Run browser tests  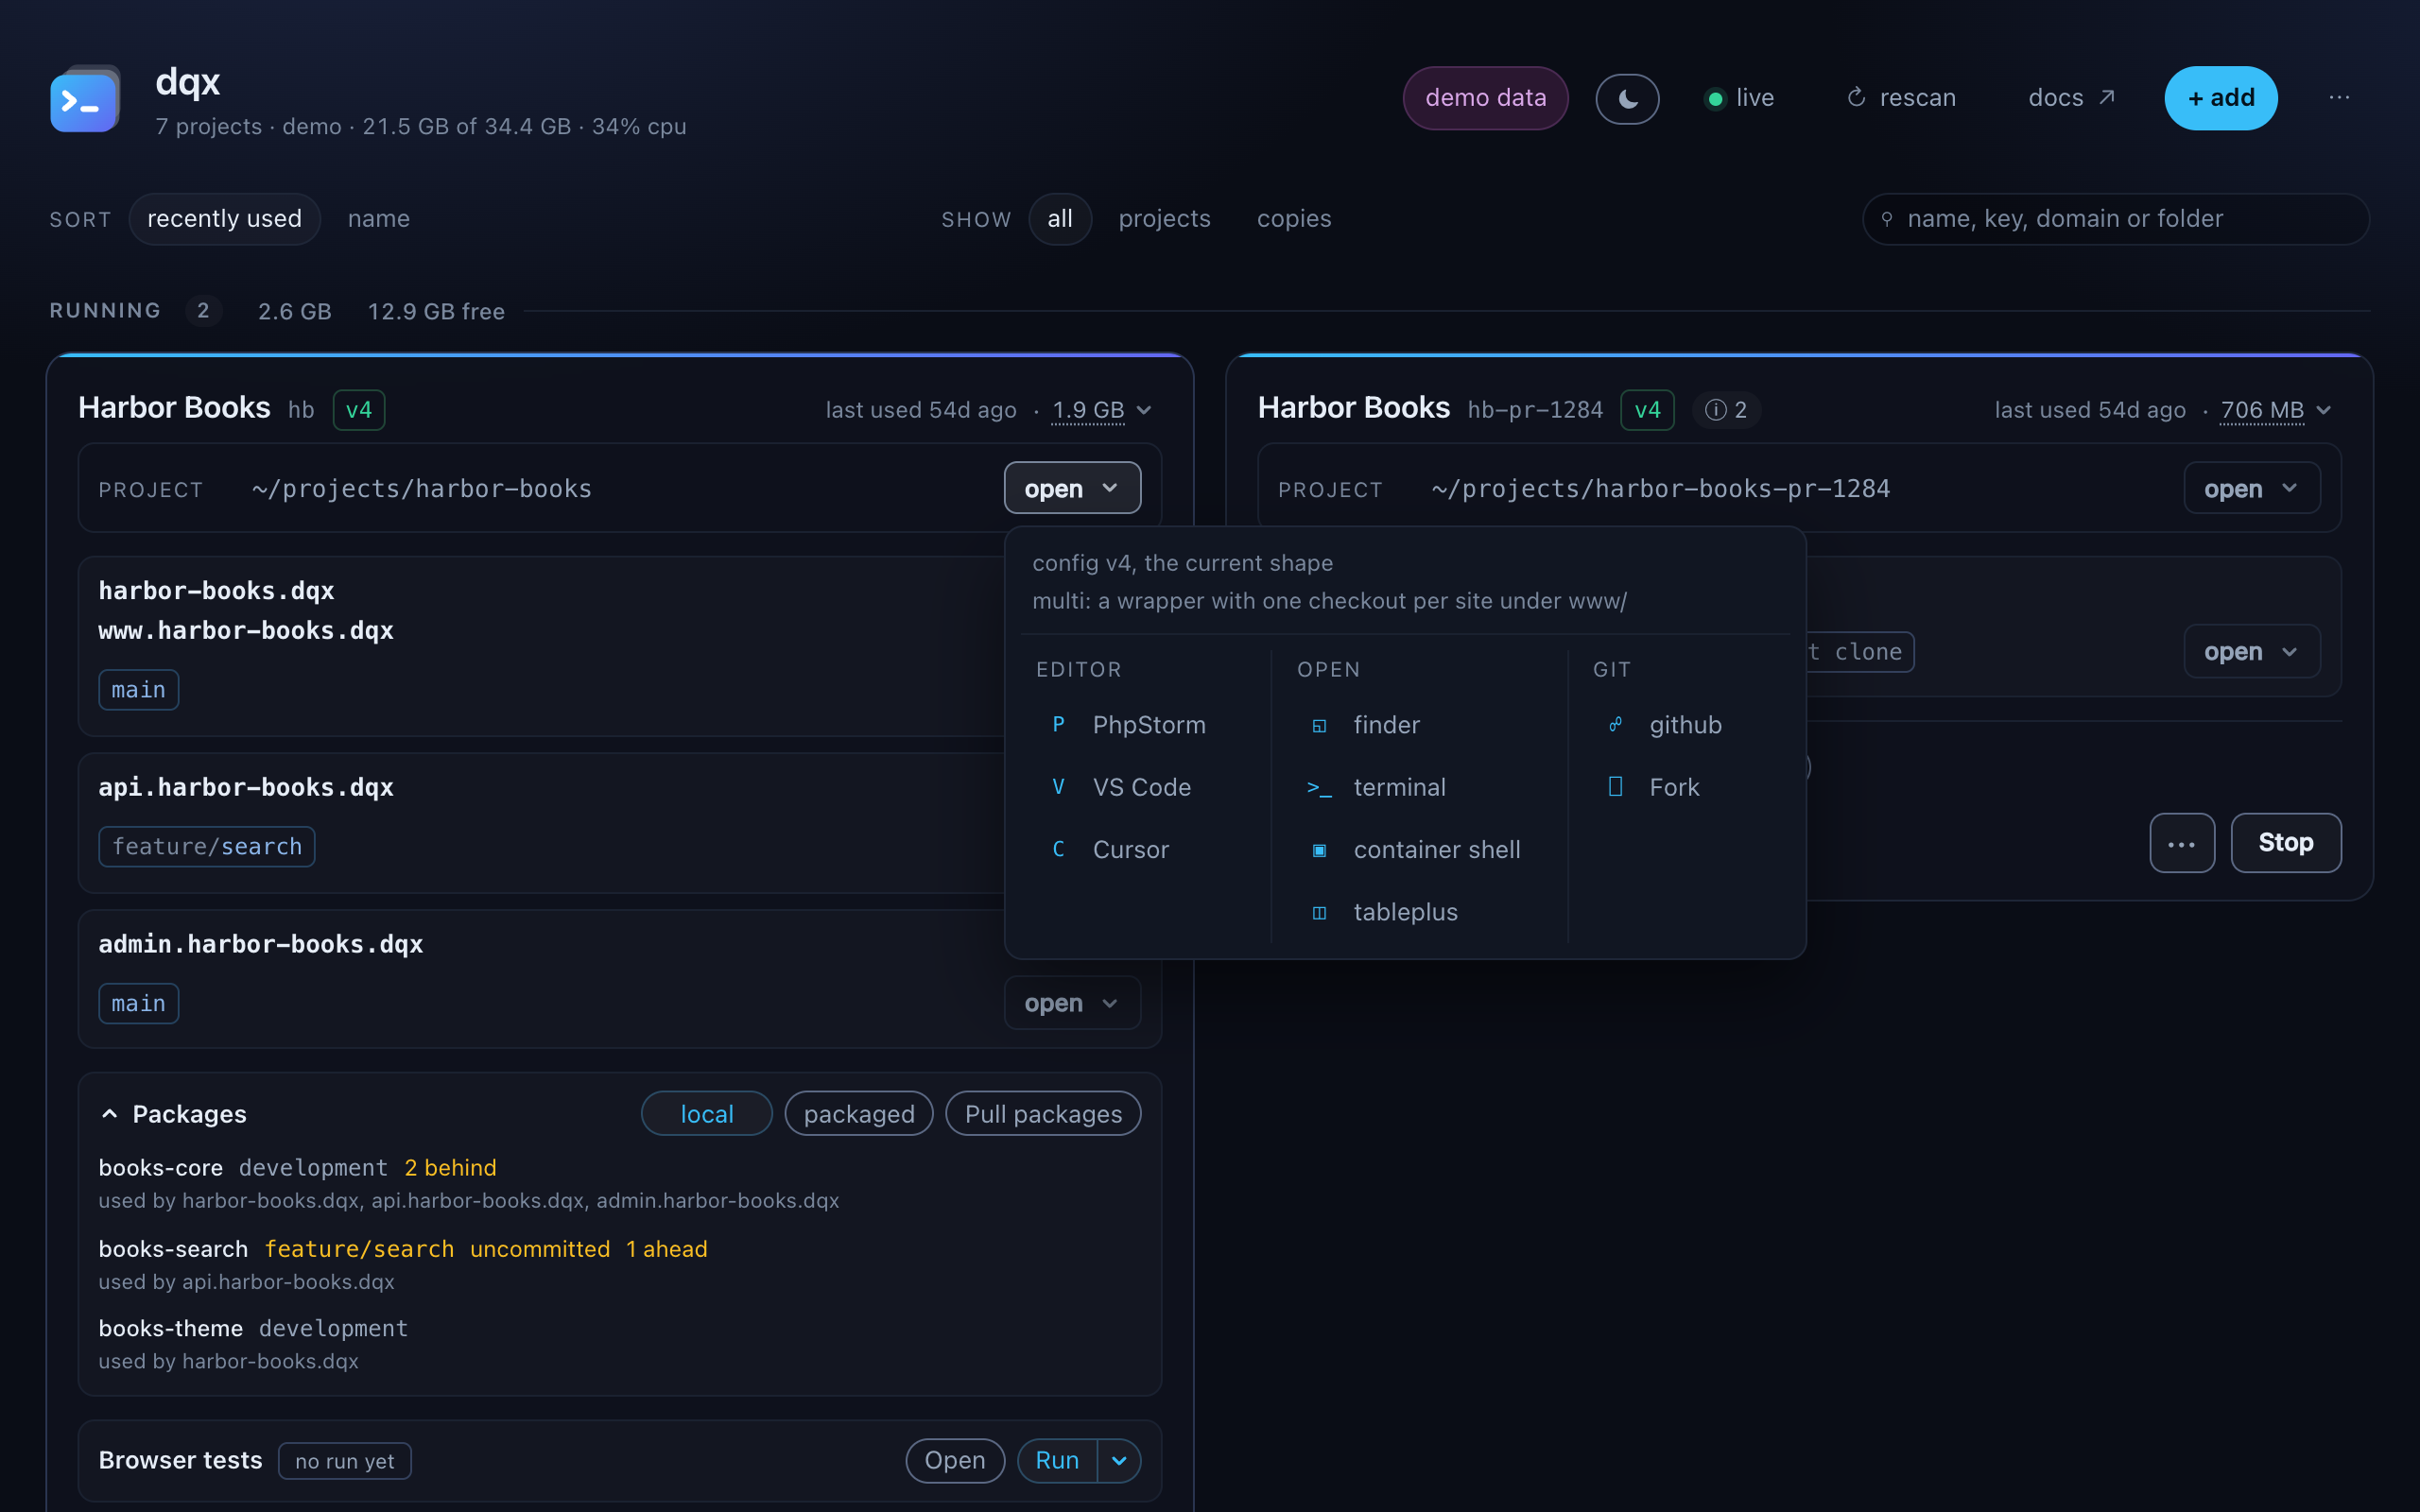(x=1057, y=1461)
